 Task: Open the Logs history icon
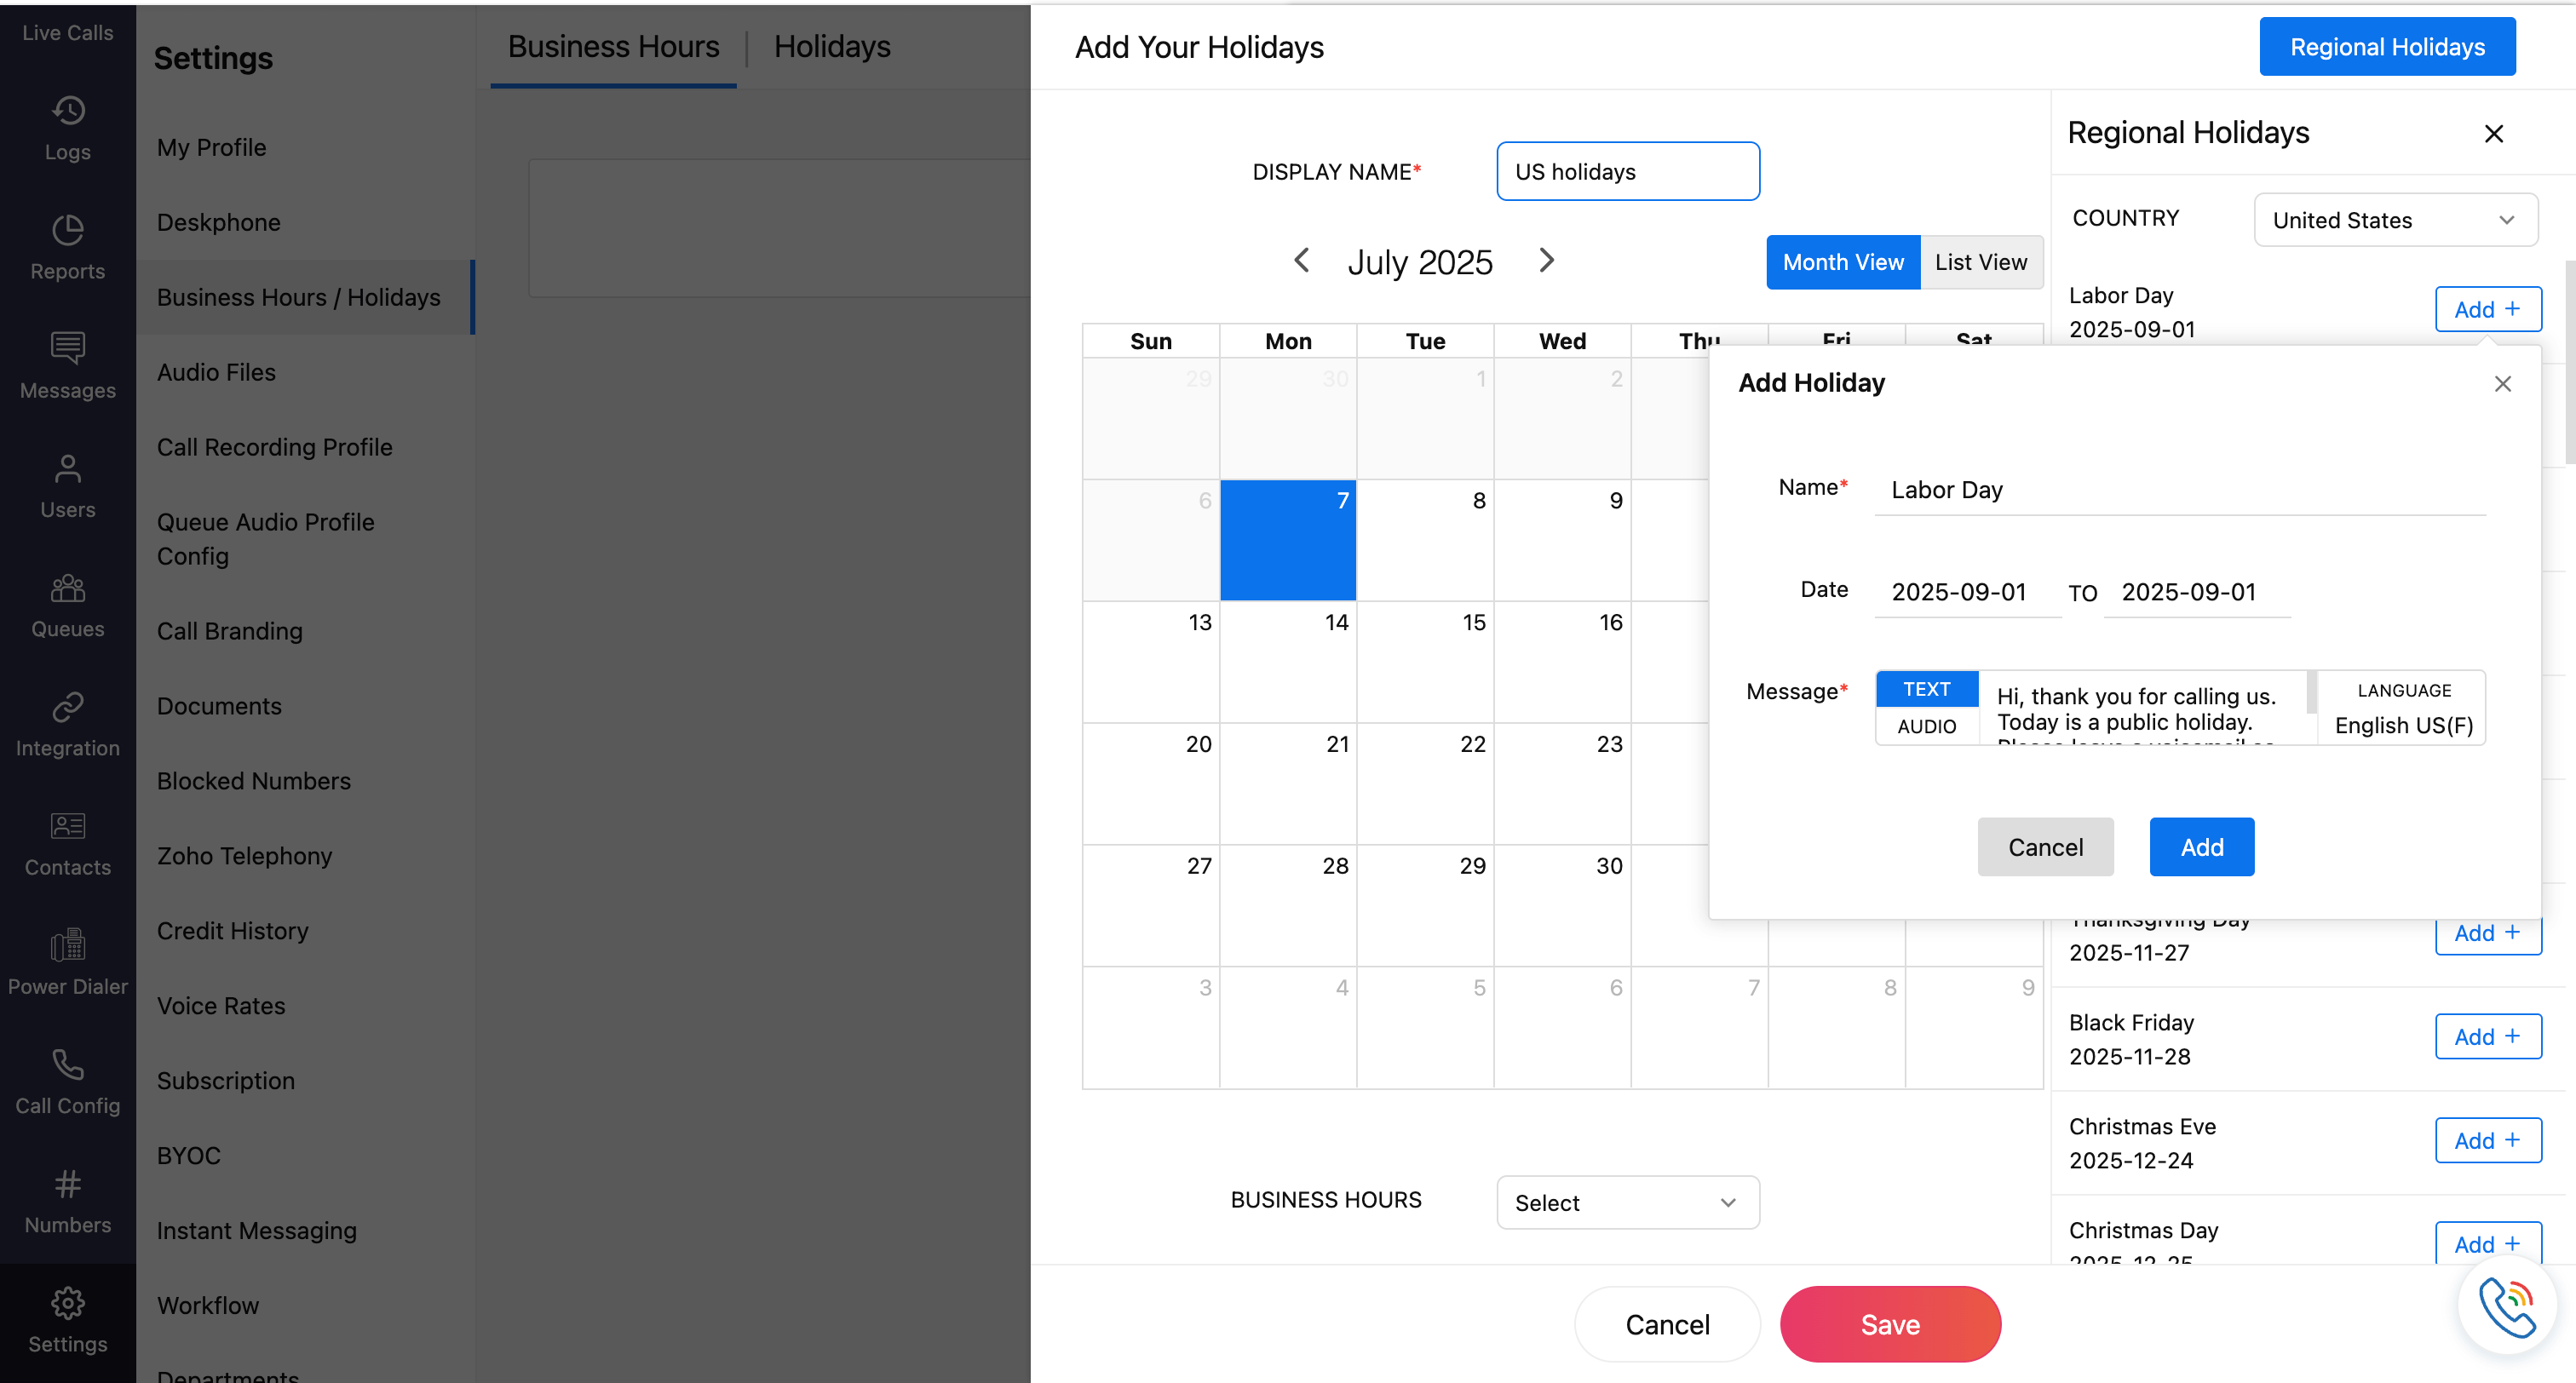point(67,111)
